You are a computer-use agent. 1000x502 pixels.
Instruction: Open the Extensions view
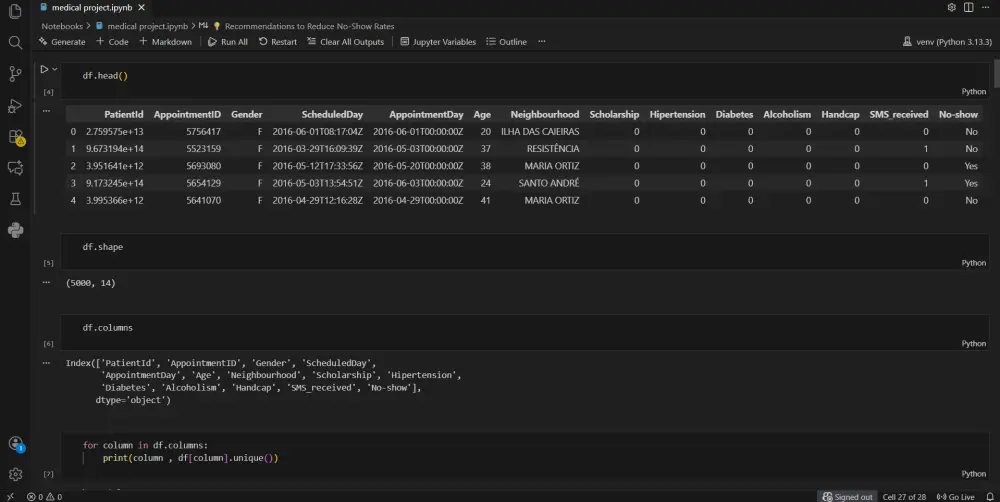click(x=15, y=137)
